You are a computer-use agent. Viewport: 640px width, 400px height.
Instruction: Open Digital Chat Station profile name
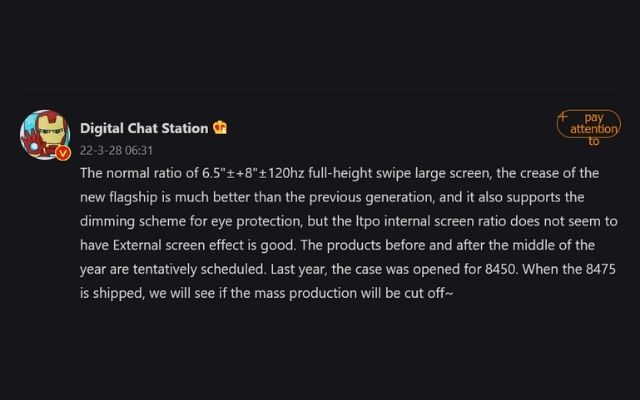pos(144,128)
